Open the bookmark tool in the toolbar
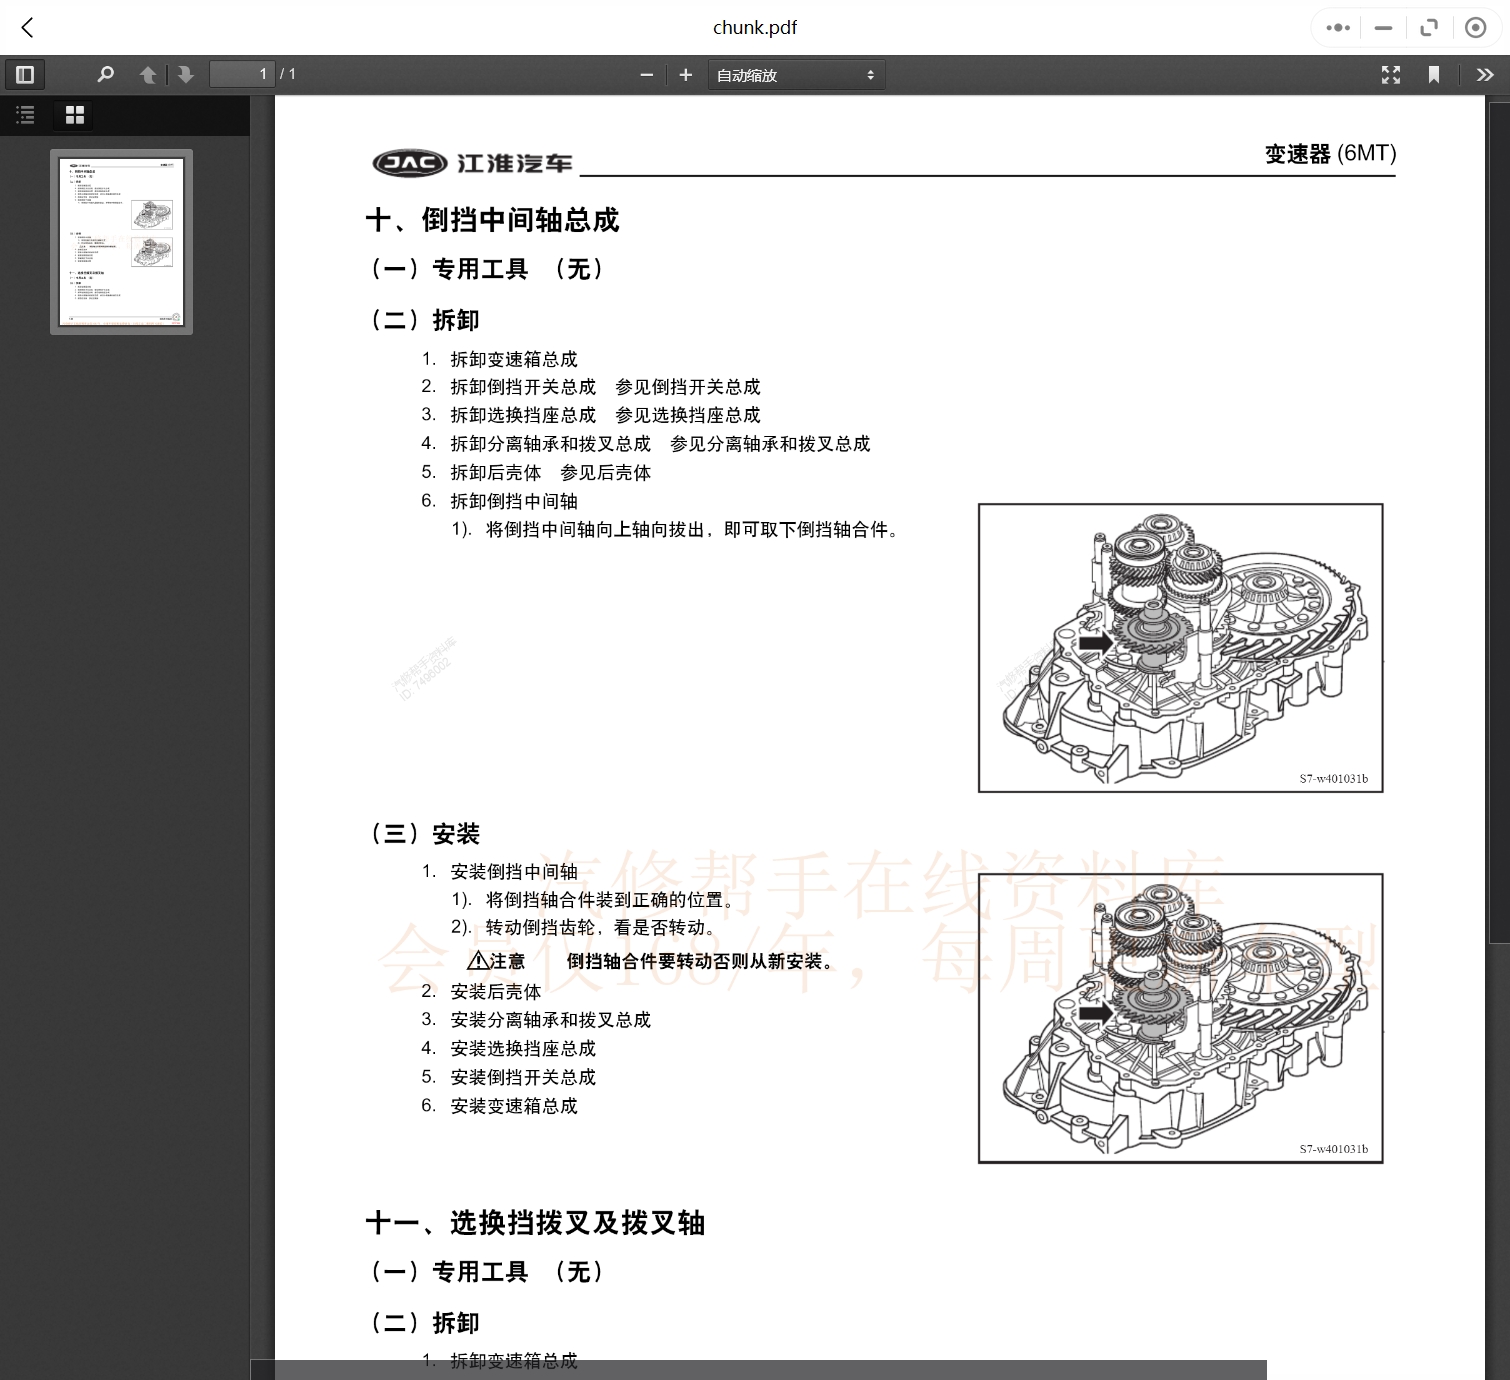1510x1380 pixels. [1435, 74]
